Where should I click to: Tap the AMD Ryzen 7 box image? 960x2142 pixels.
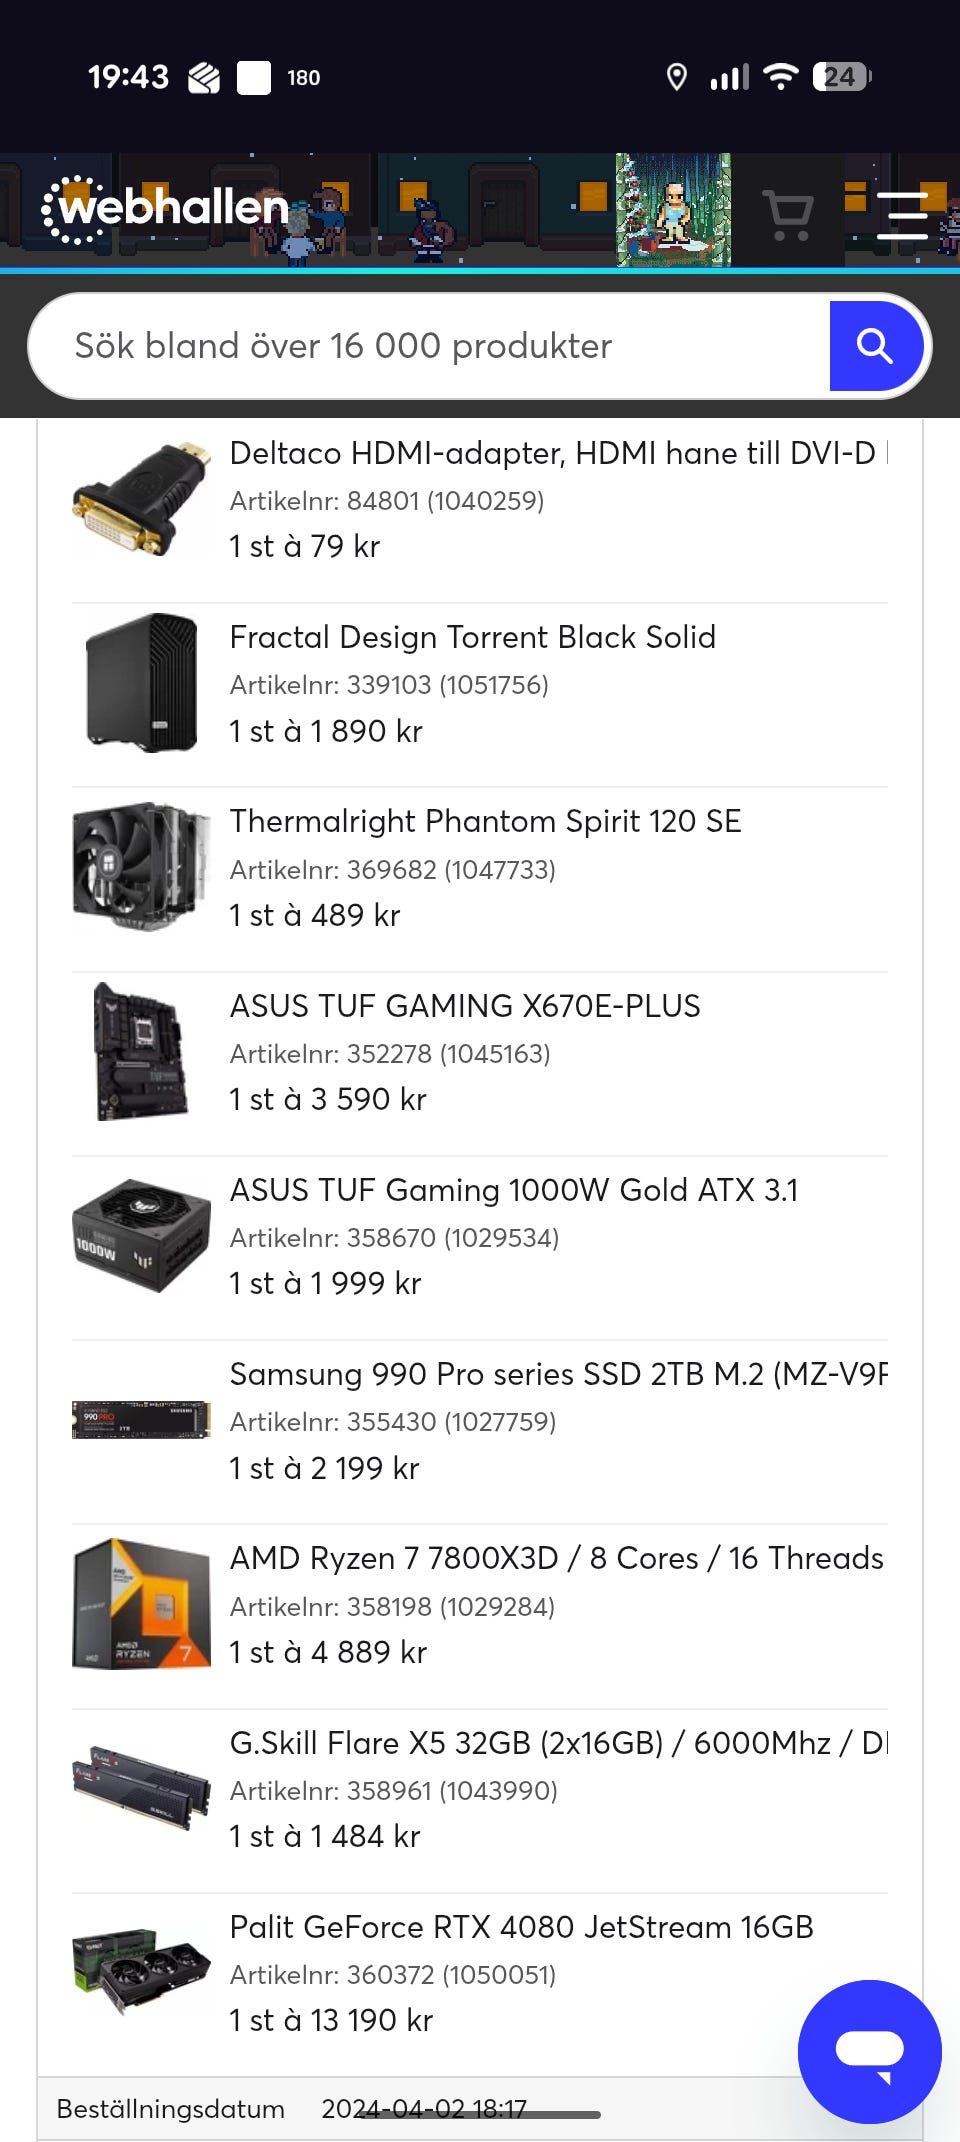pyautogui.click(x=142, y=1604)
